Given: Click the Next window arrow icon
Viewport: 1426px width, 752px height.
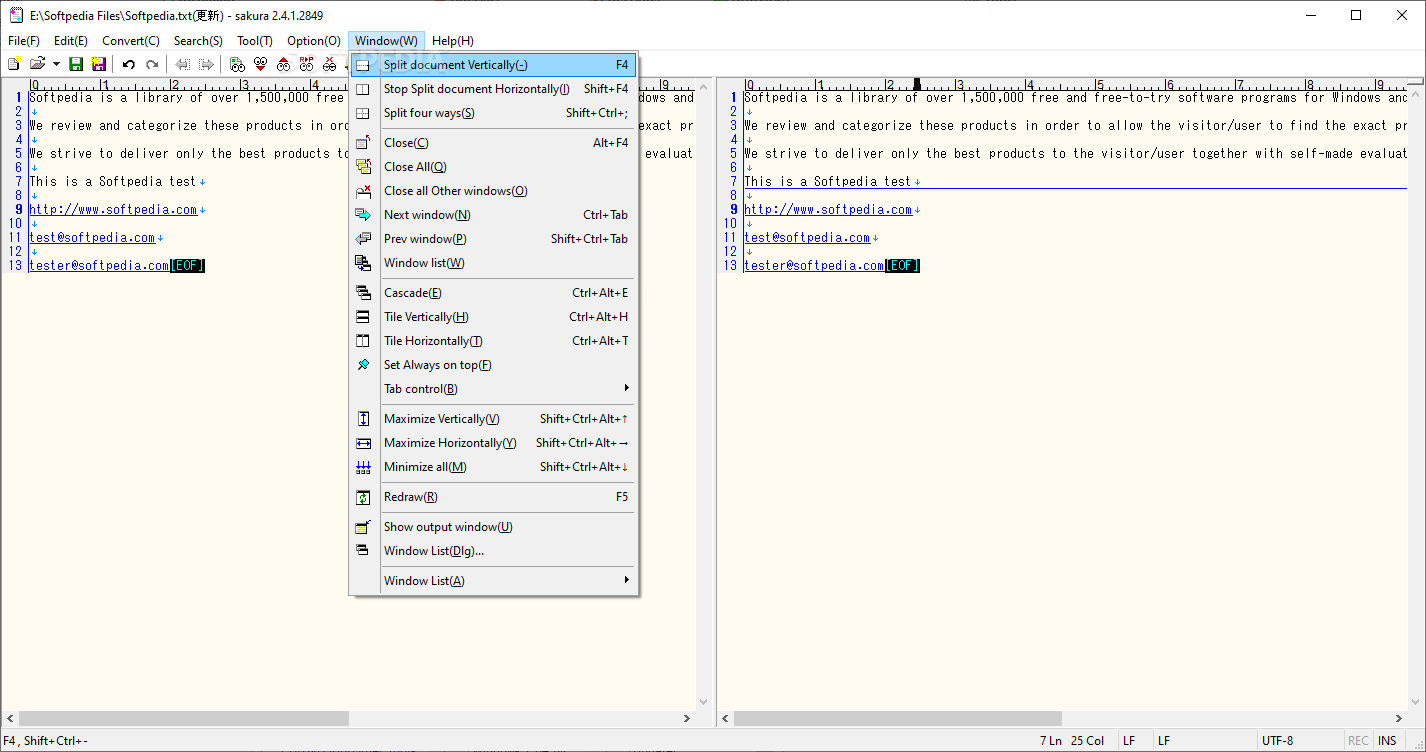Looking at the screenshot, I should coord(363,215).
